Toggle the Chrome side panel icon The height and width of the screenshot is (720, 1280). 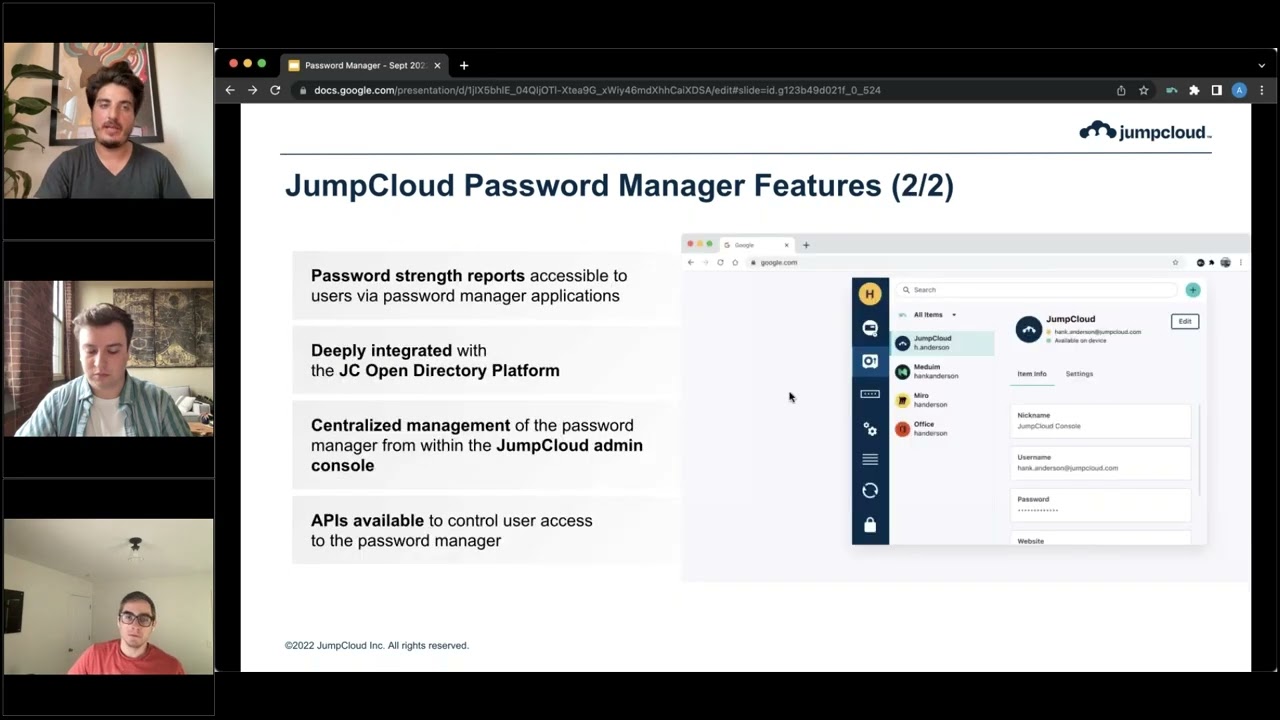pyautogui.click(x=1216, y=90)
